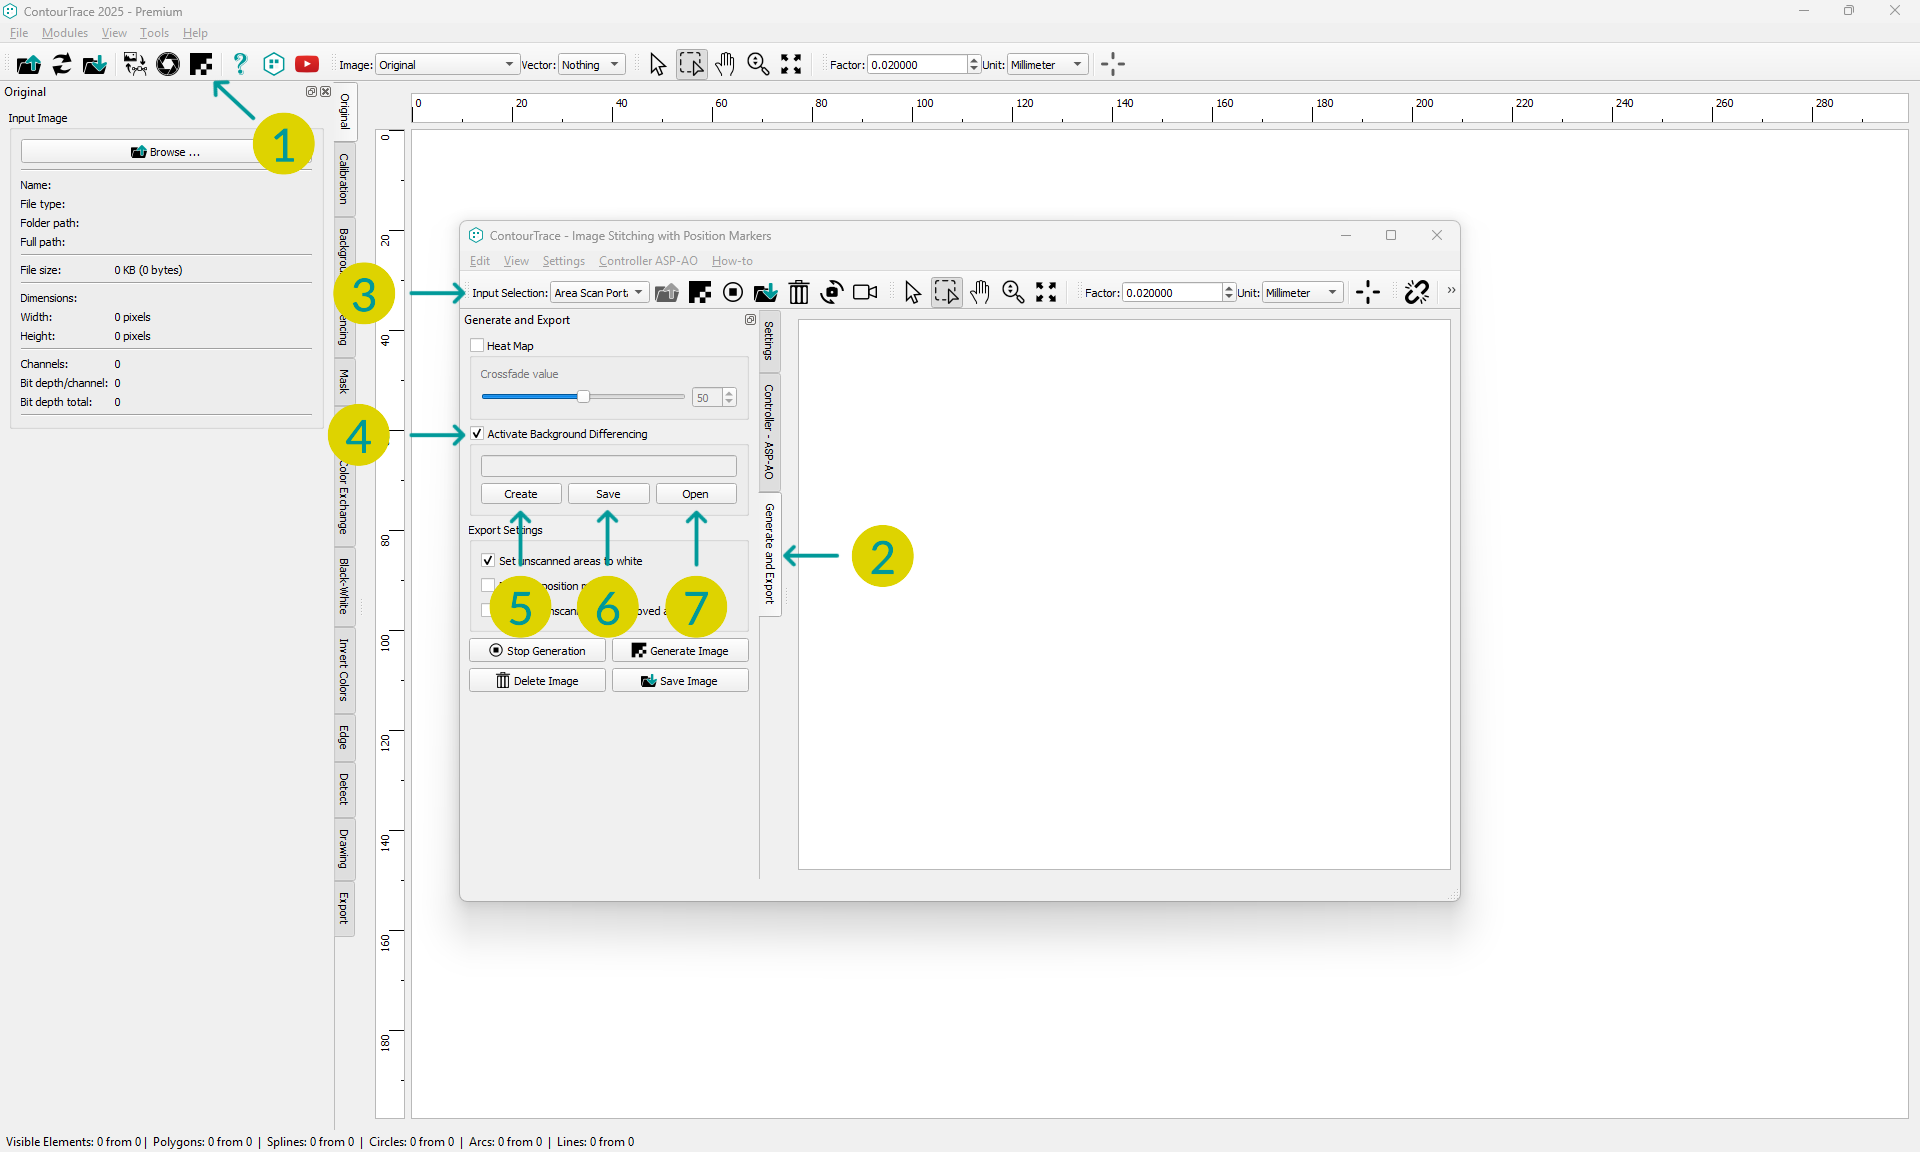1920x1152 pixels.
Task: Click the broken link icon in stitching toolbar
Action: 1416,292
